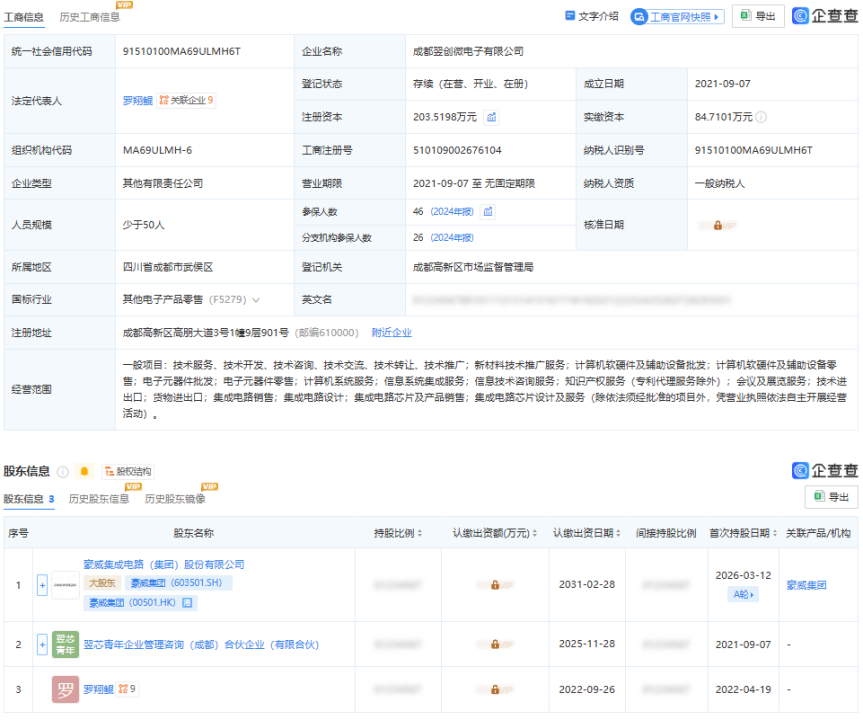Click 成都高新区市场监督管理局 registration authority

pos(473,268)
